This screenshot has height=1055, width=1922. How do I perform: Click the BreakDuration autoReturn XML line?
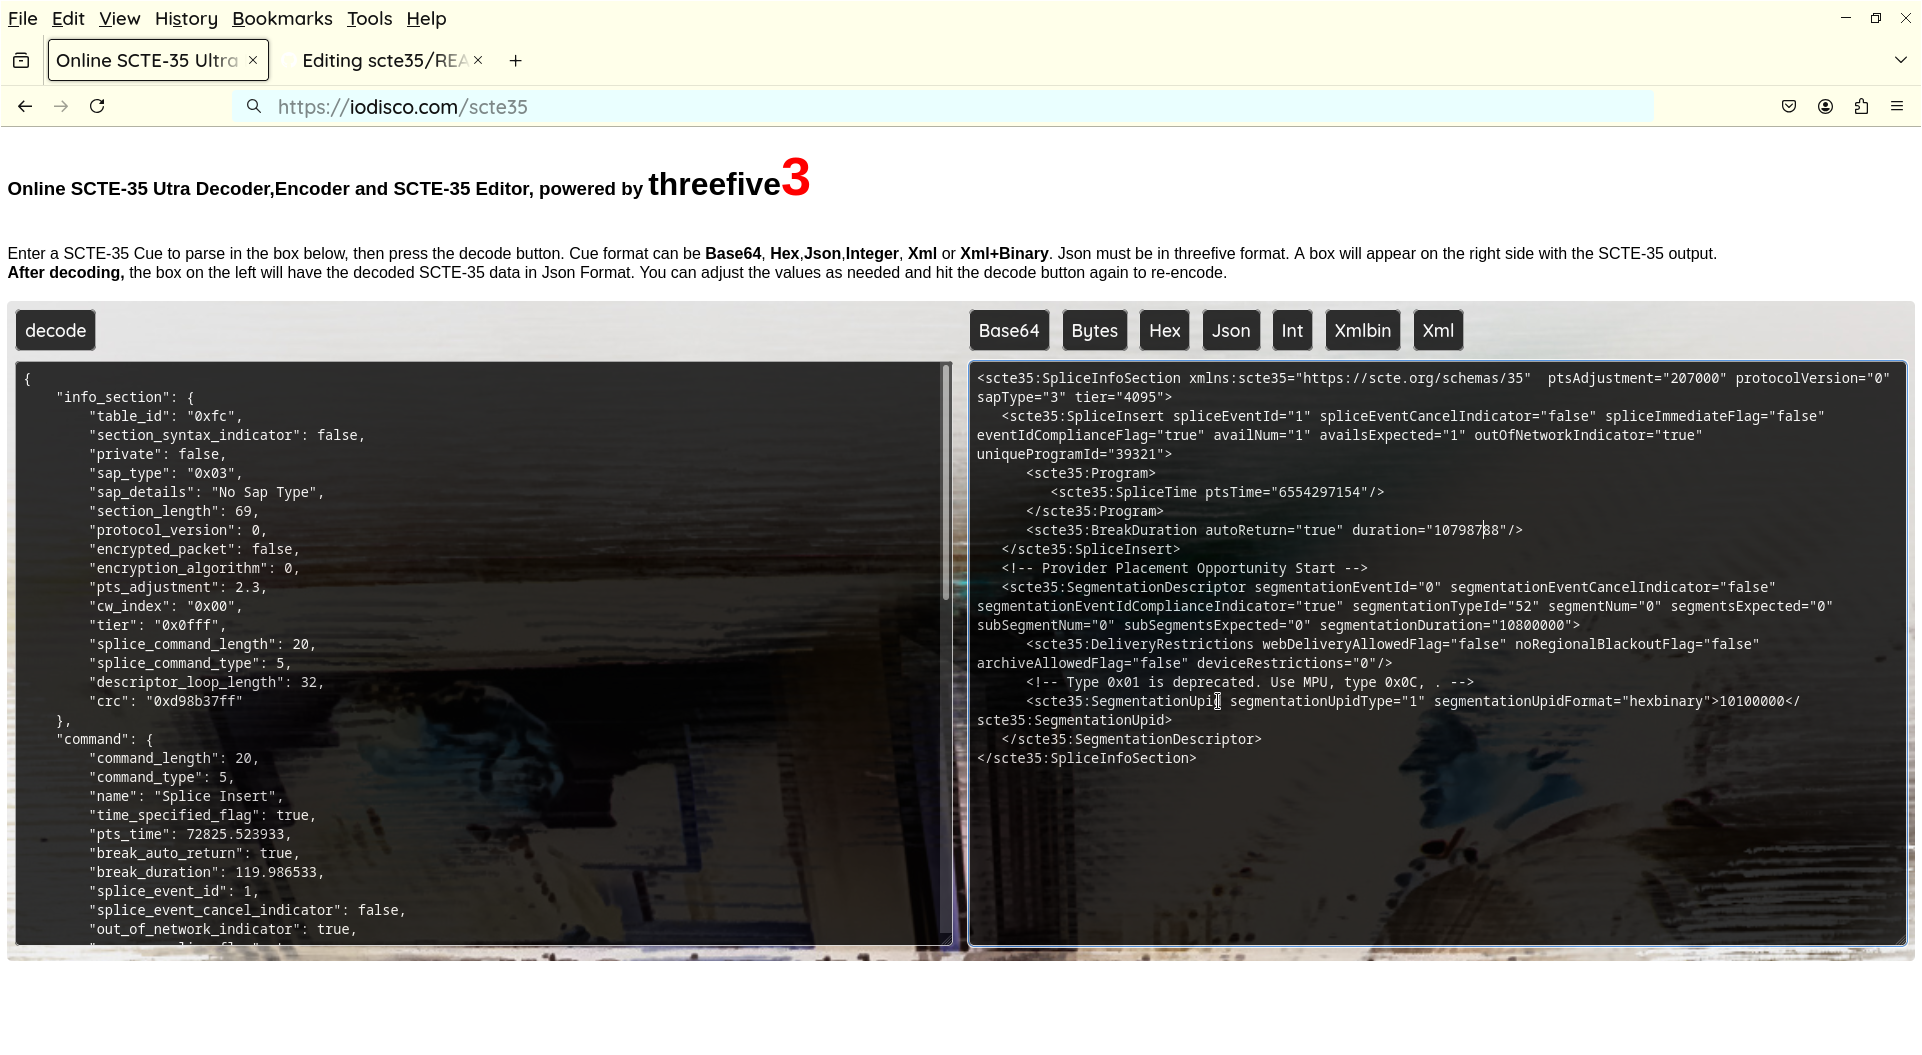pyautogui.click(x=1275, y=531)
